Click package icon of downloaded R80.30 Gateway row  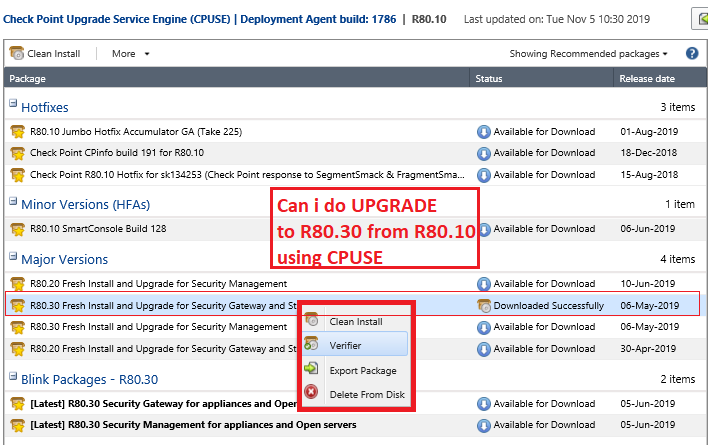18,306
